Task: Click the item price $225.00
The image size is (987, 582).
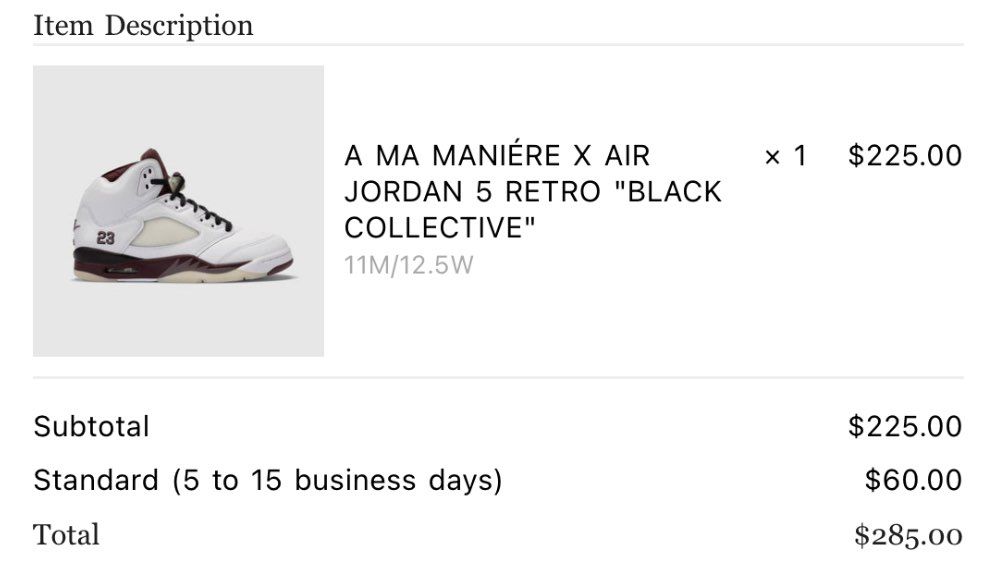Action: pyautogui.click(x=905, y=155)
